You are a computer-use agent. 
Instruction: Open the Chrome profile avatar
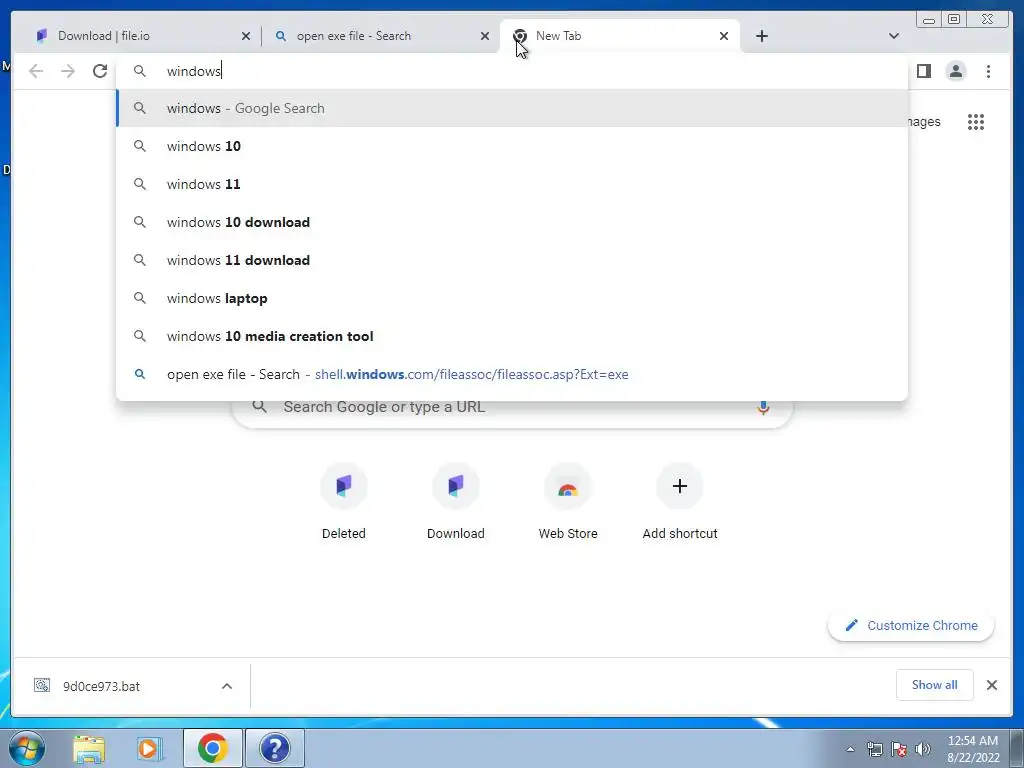tap(955, 71)
